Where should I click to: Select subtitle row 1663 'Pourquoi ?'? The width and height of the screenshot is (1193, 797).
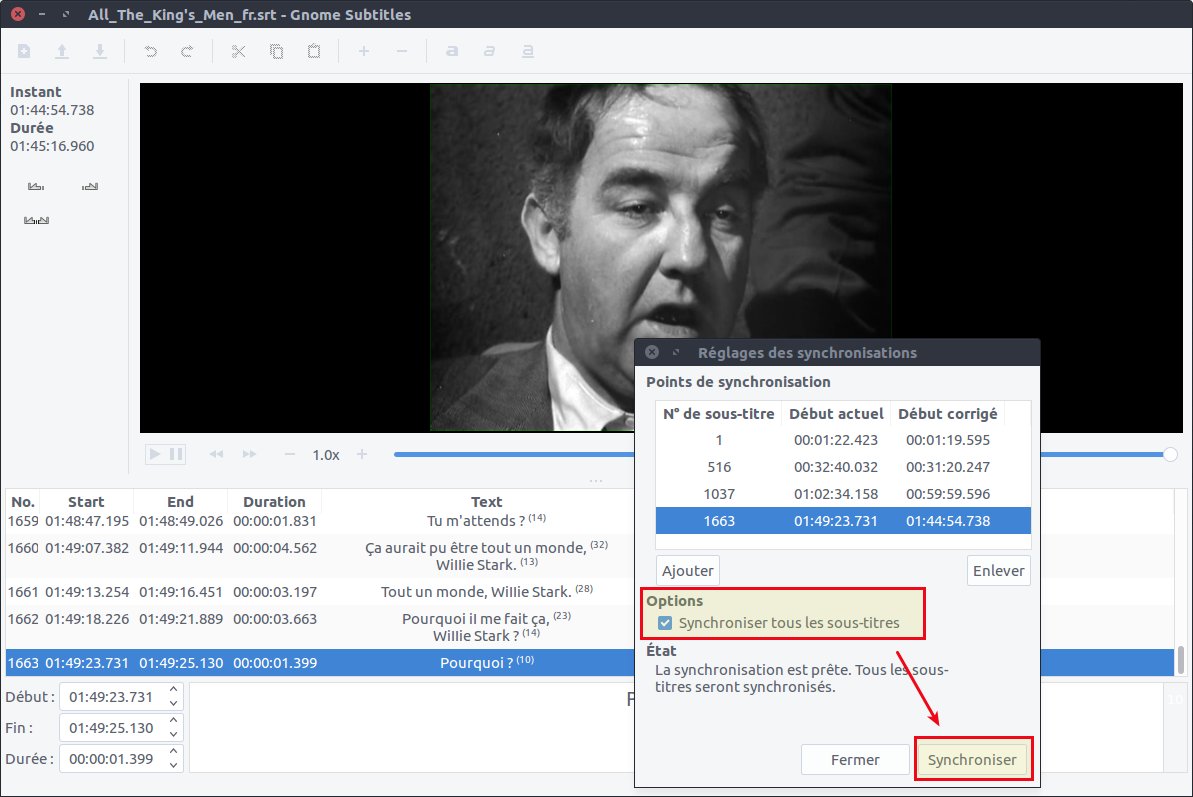click(320, 662)
